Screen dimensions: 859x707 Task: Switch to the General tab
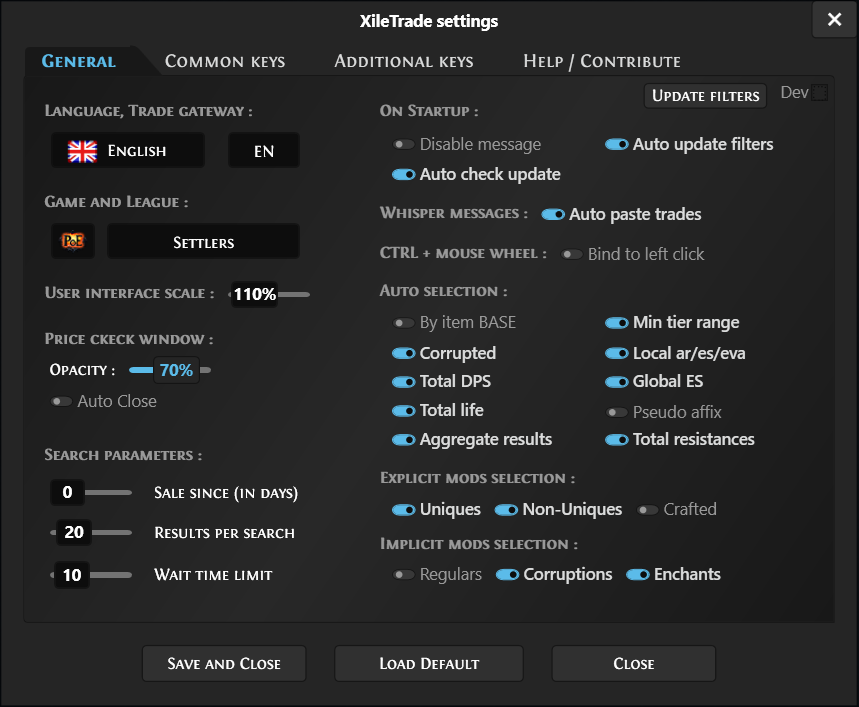click(79, 61)
